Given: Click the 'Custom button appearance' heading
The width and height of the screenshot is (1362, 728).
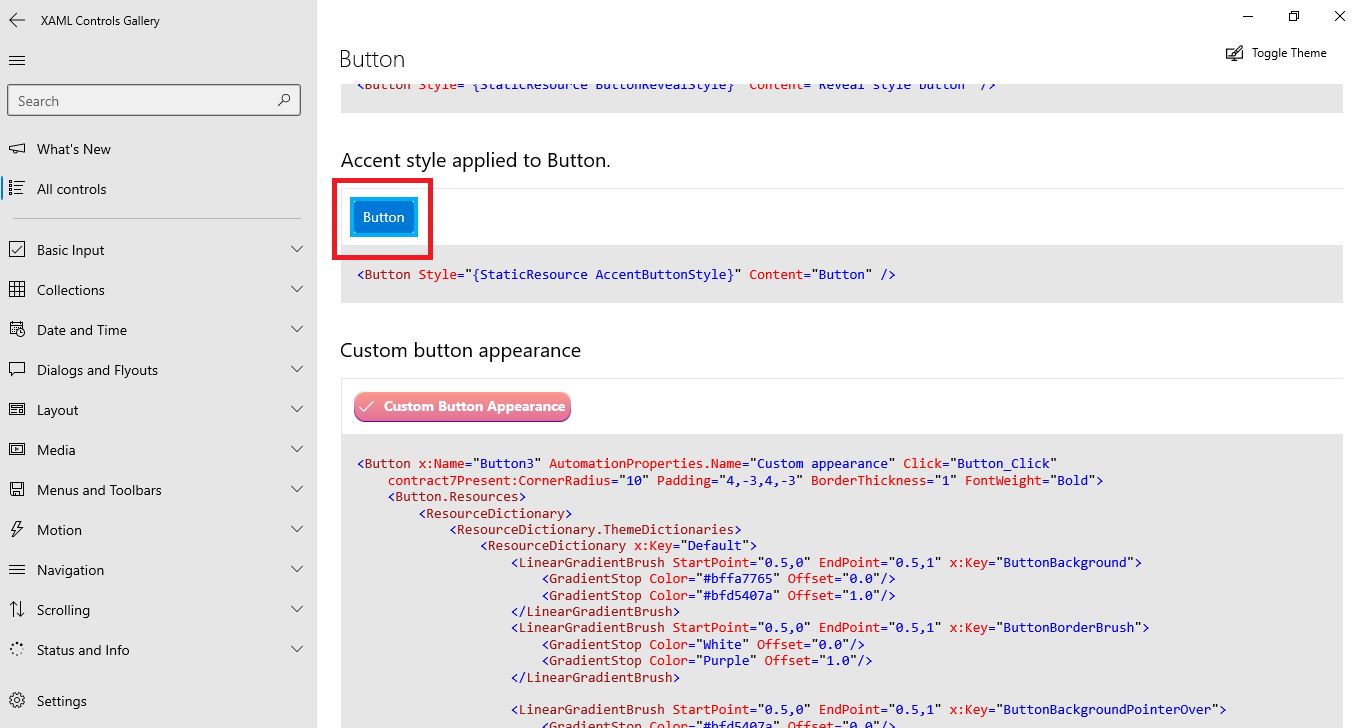Looking at the screenshot, I should pyautogui.click(x=460, y=350).
